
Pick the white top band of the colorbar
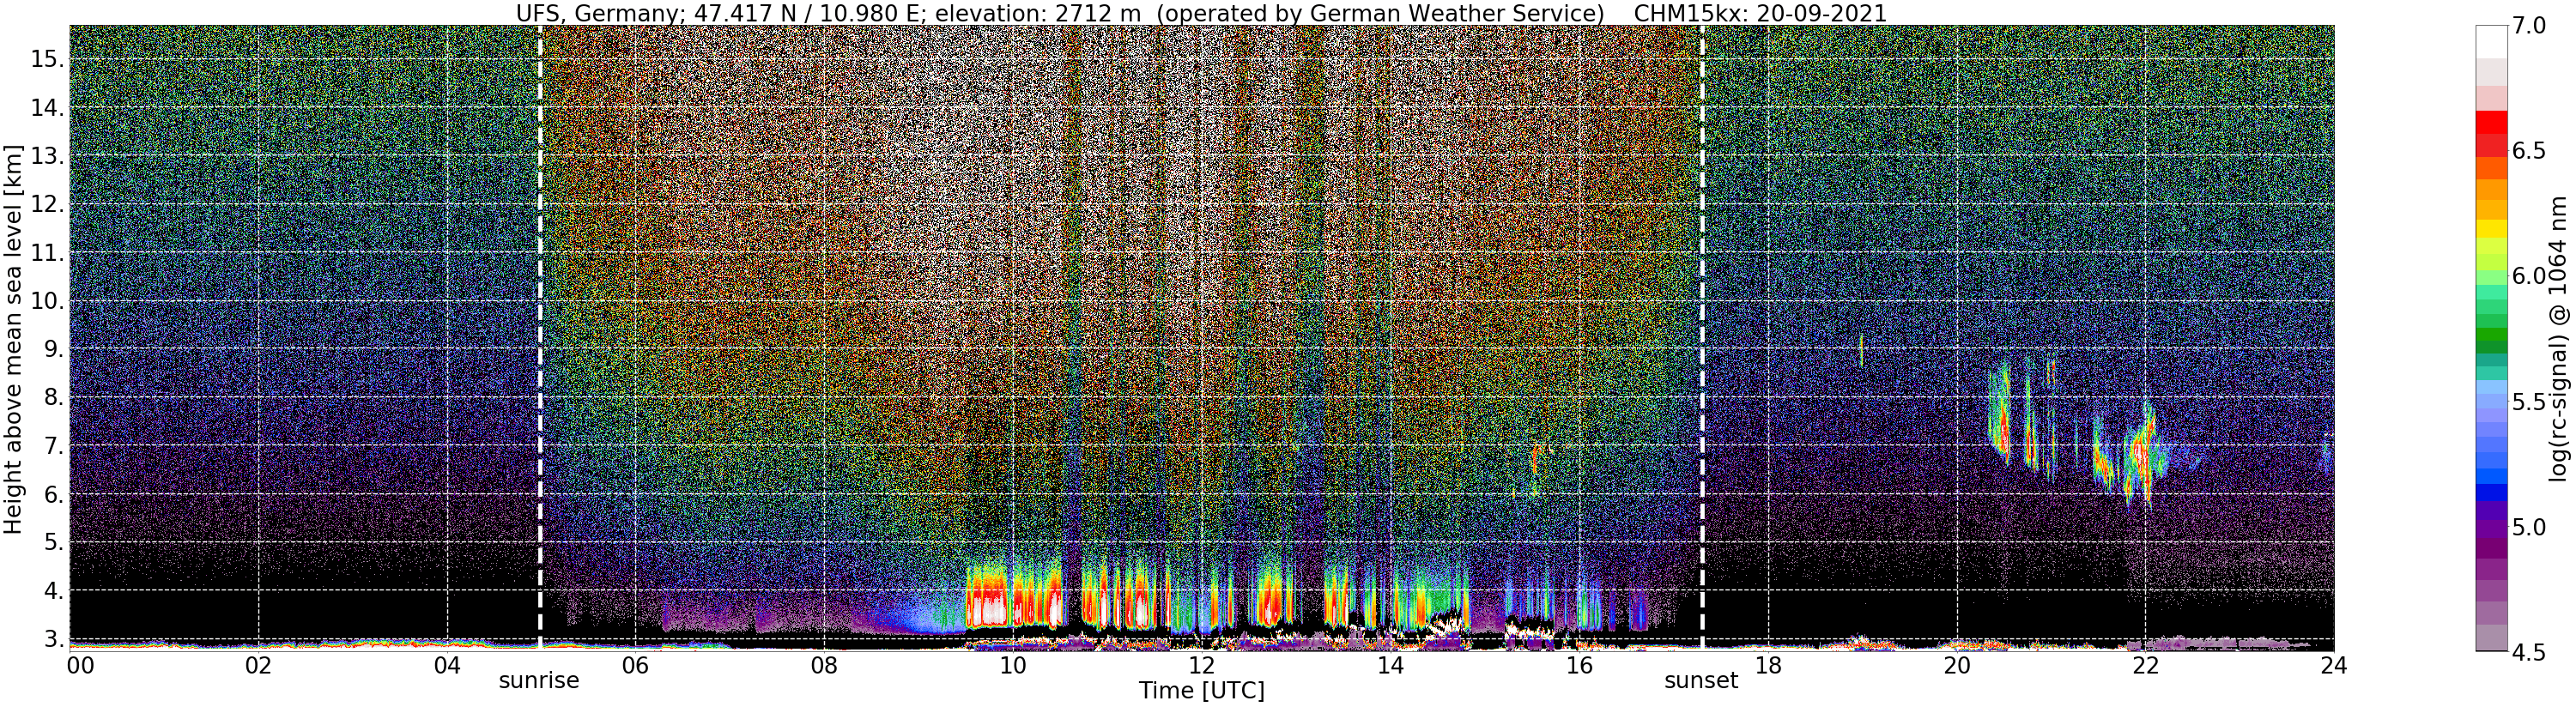pyautogui.click(x=2491, y=41)
